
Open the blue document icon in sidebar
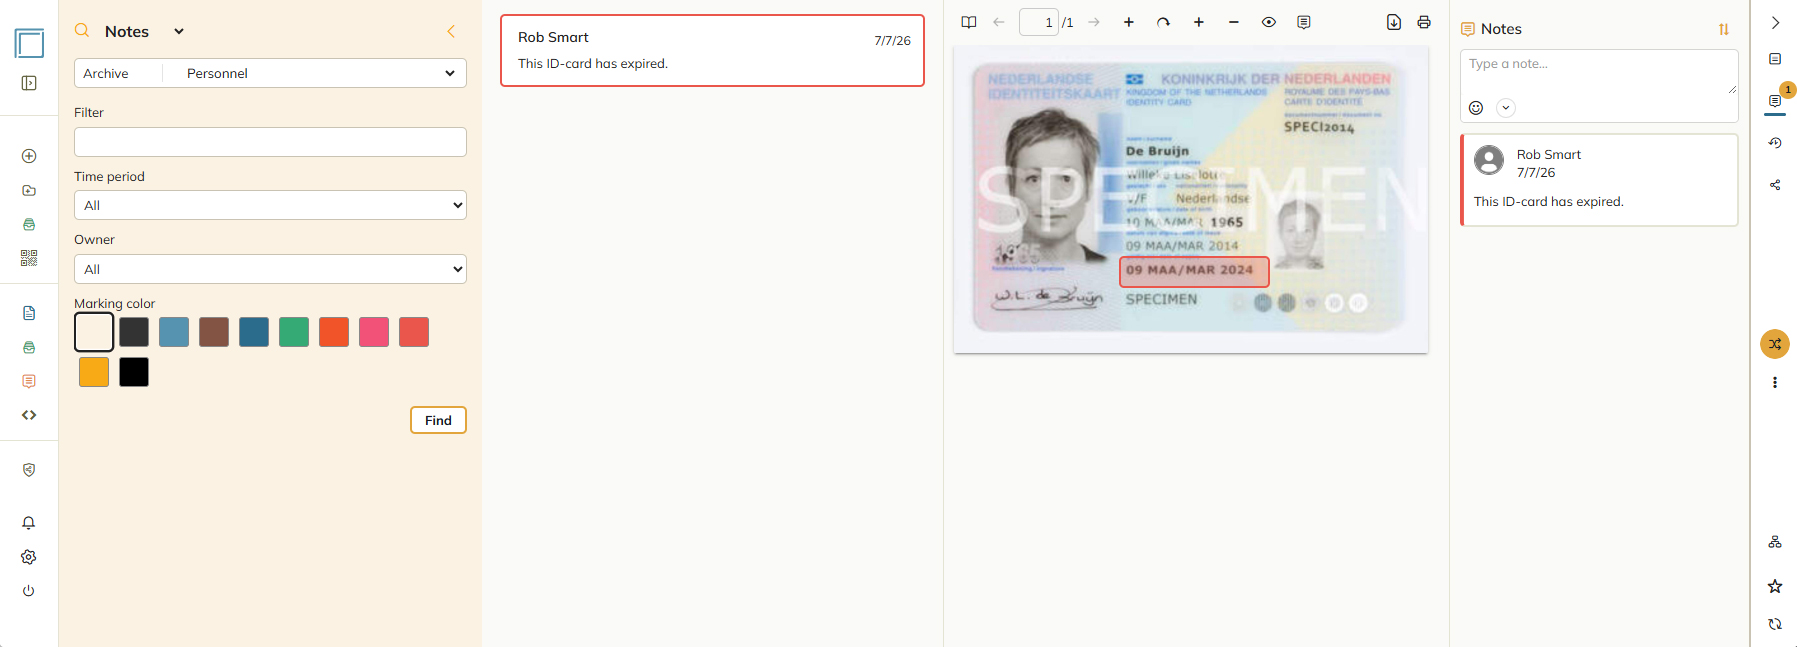coord(29,313)
